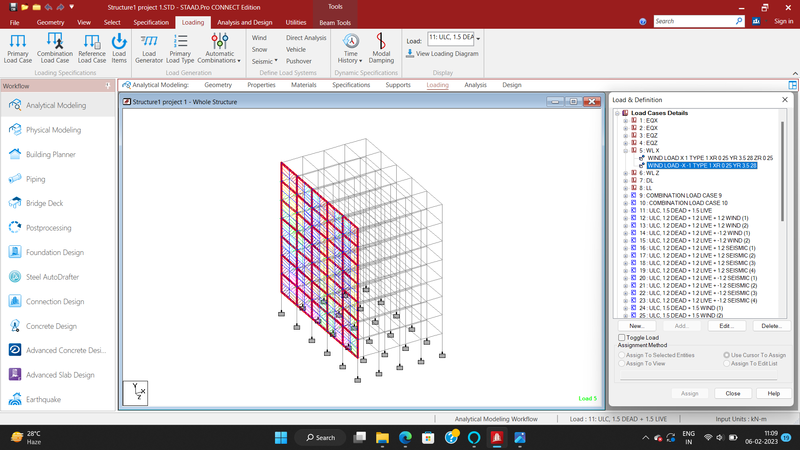Click the Windows Start button

coord(281,437)
